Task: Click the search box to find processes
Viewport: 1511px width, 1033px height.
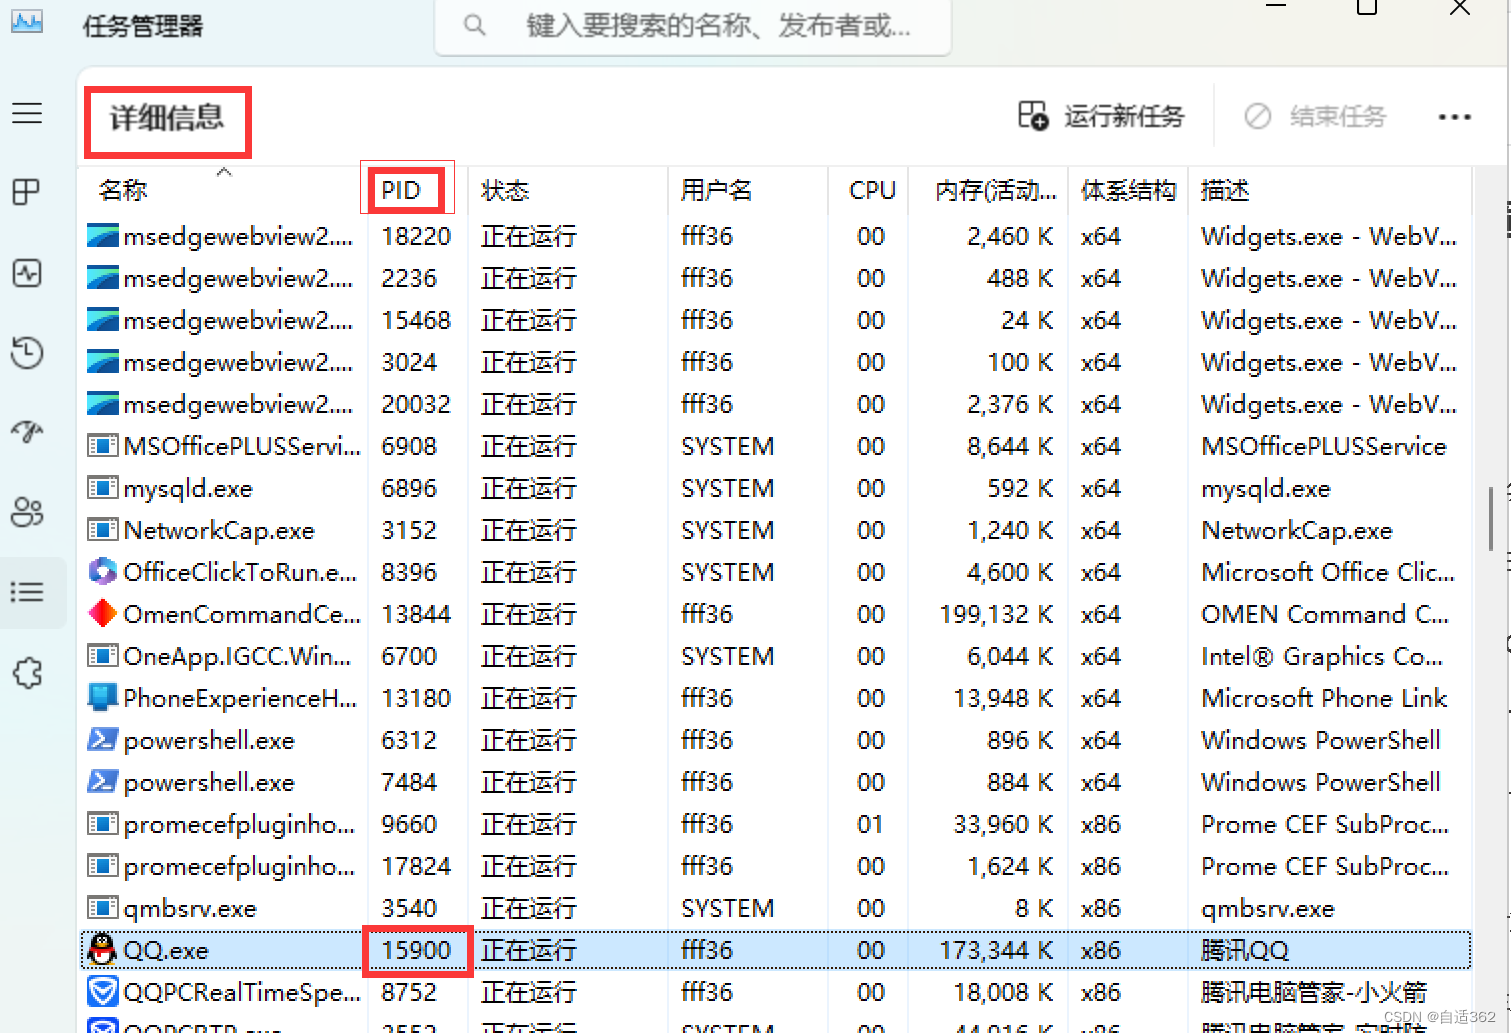Action: 693,26
